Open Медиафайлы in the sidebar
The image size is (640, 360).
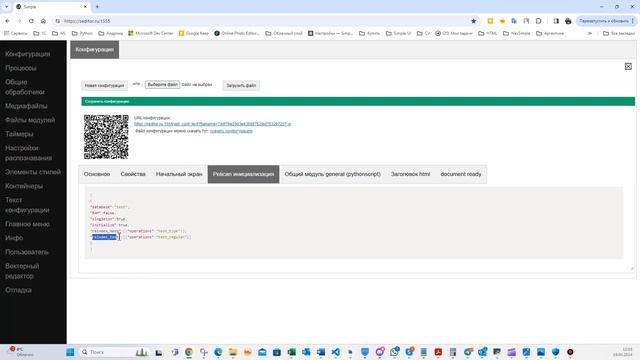point(26,106)
